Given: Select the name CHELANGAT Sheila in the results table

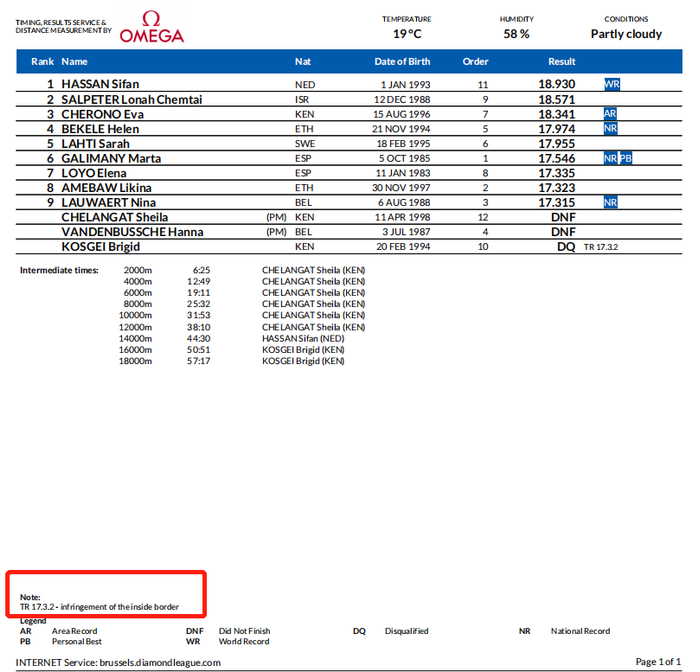Looking at the screenshot, I should point(115,217).
